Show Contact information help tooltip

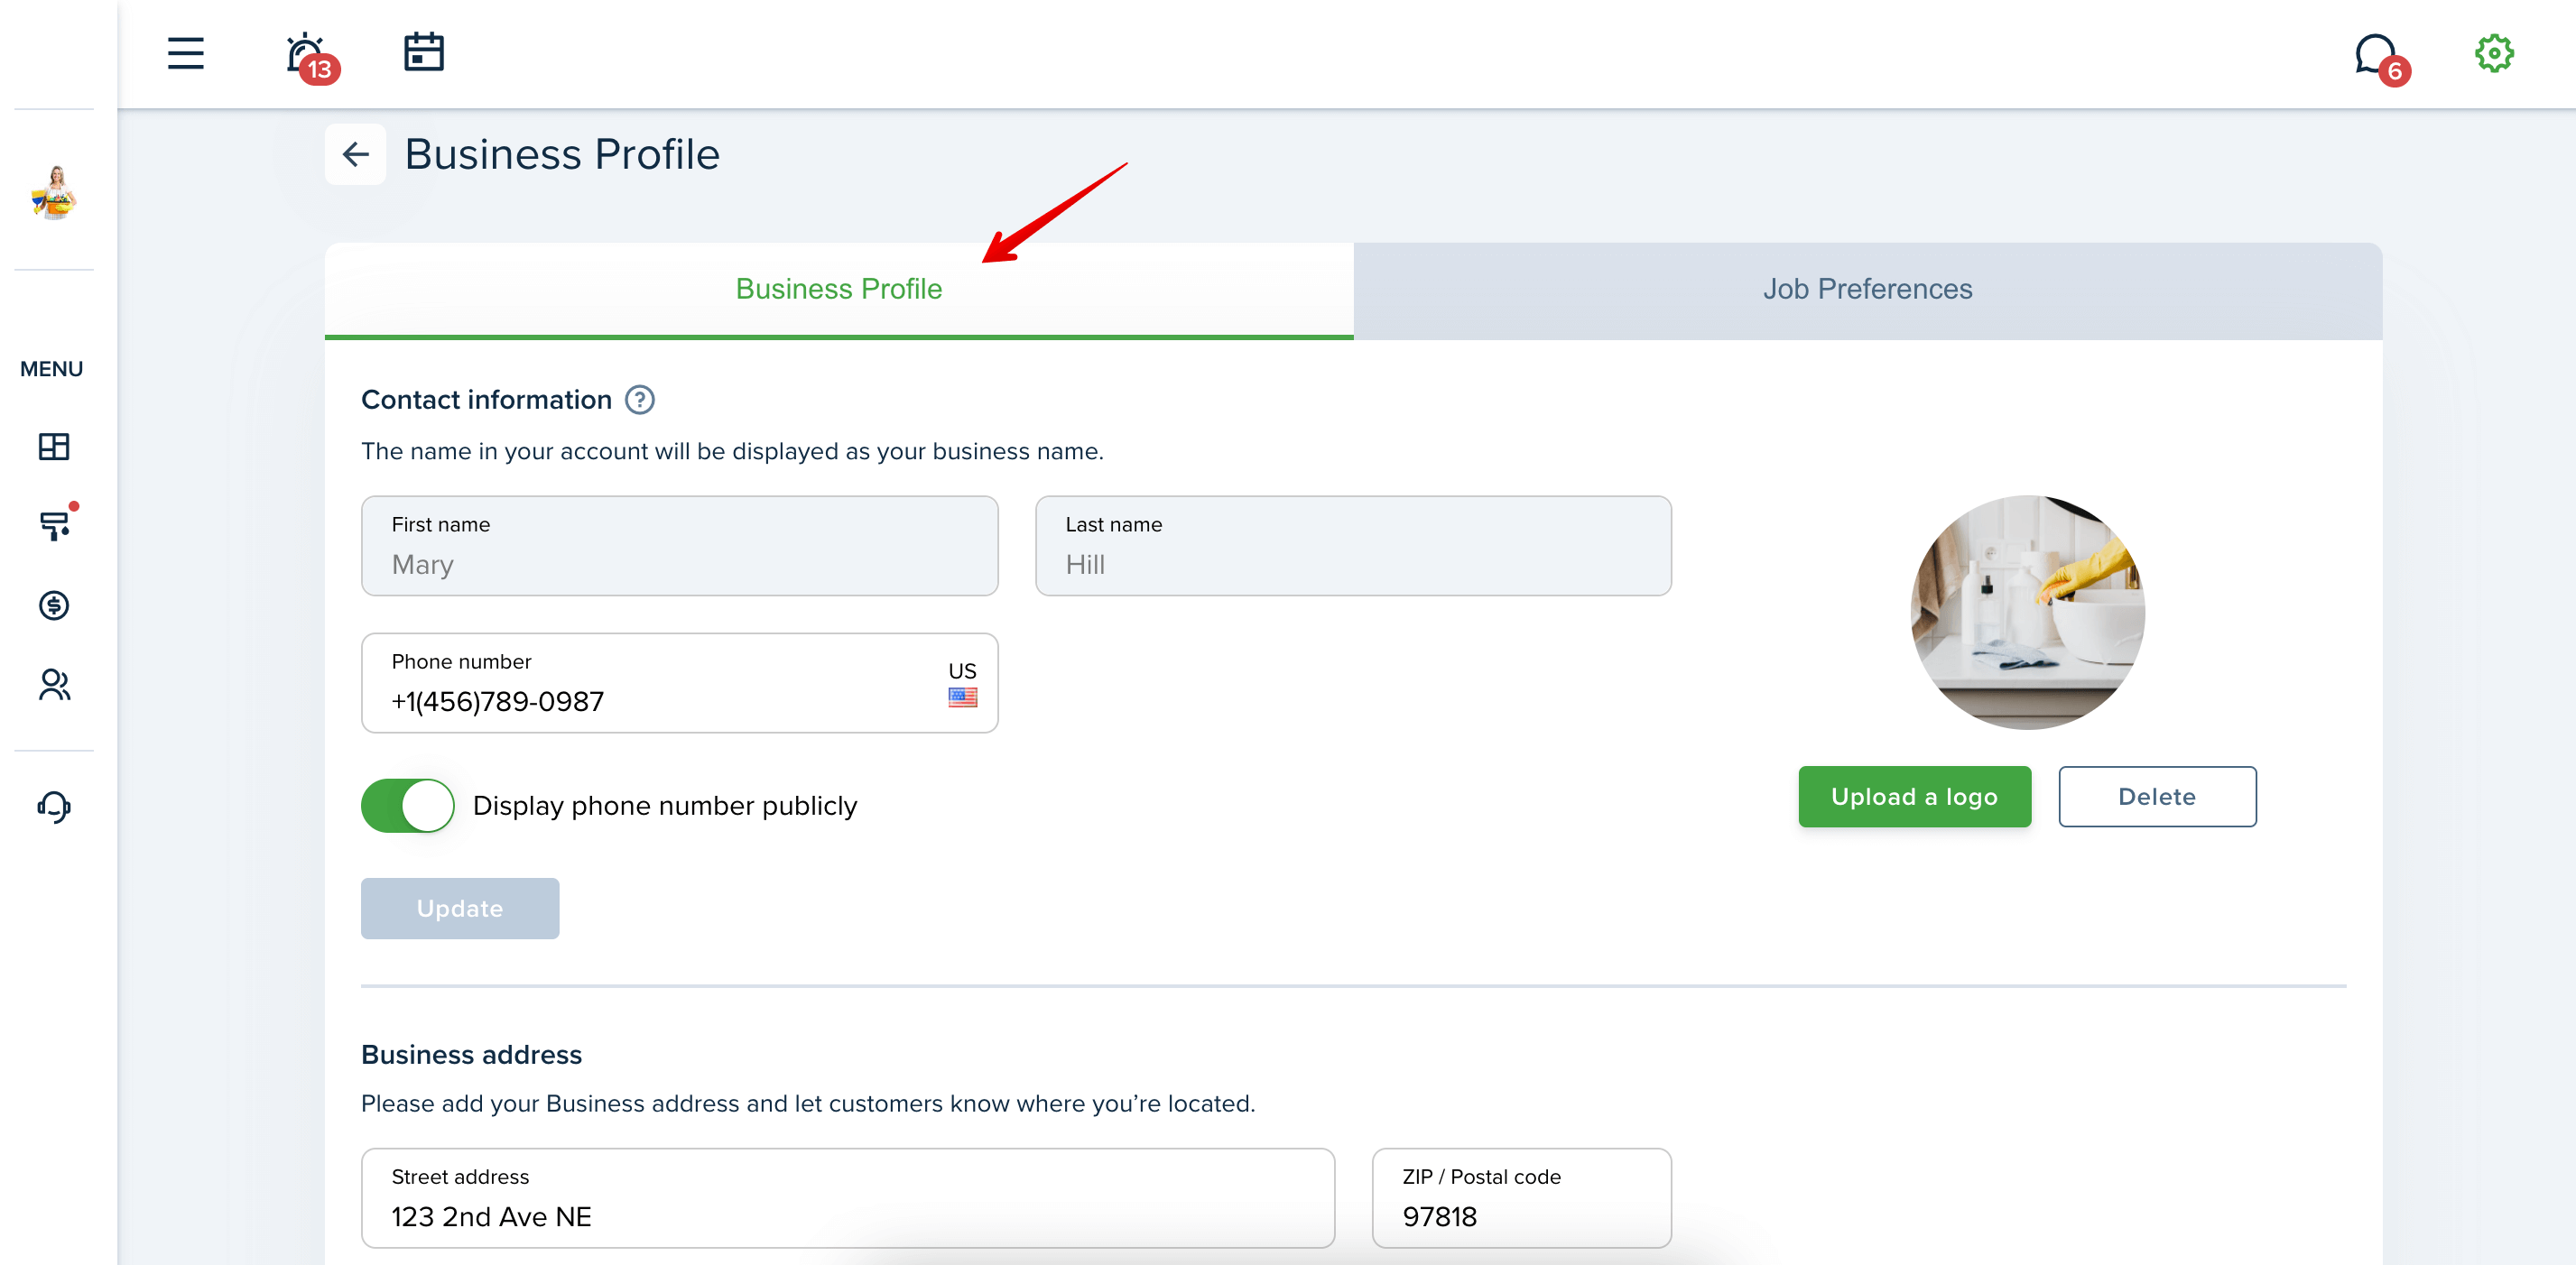pyautogui.click(x=639, y=400)
